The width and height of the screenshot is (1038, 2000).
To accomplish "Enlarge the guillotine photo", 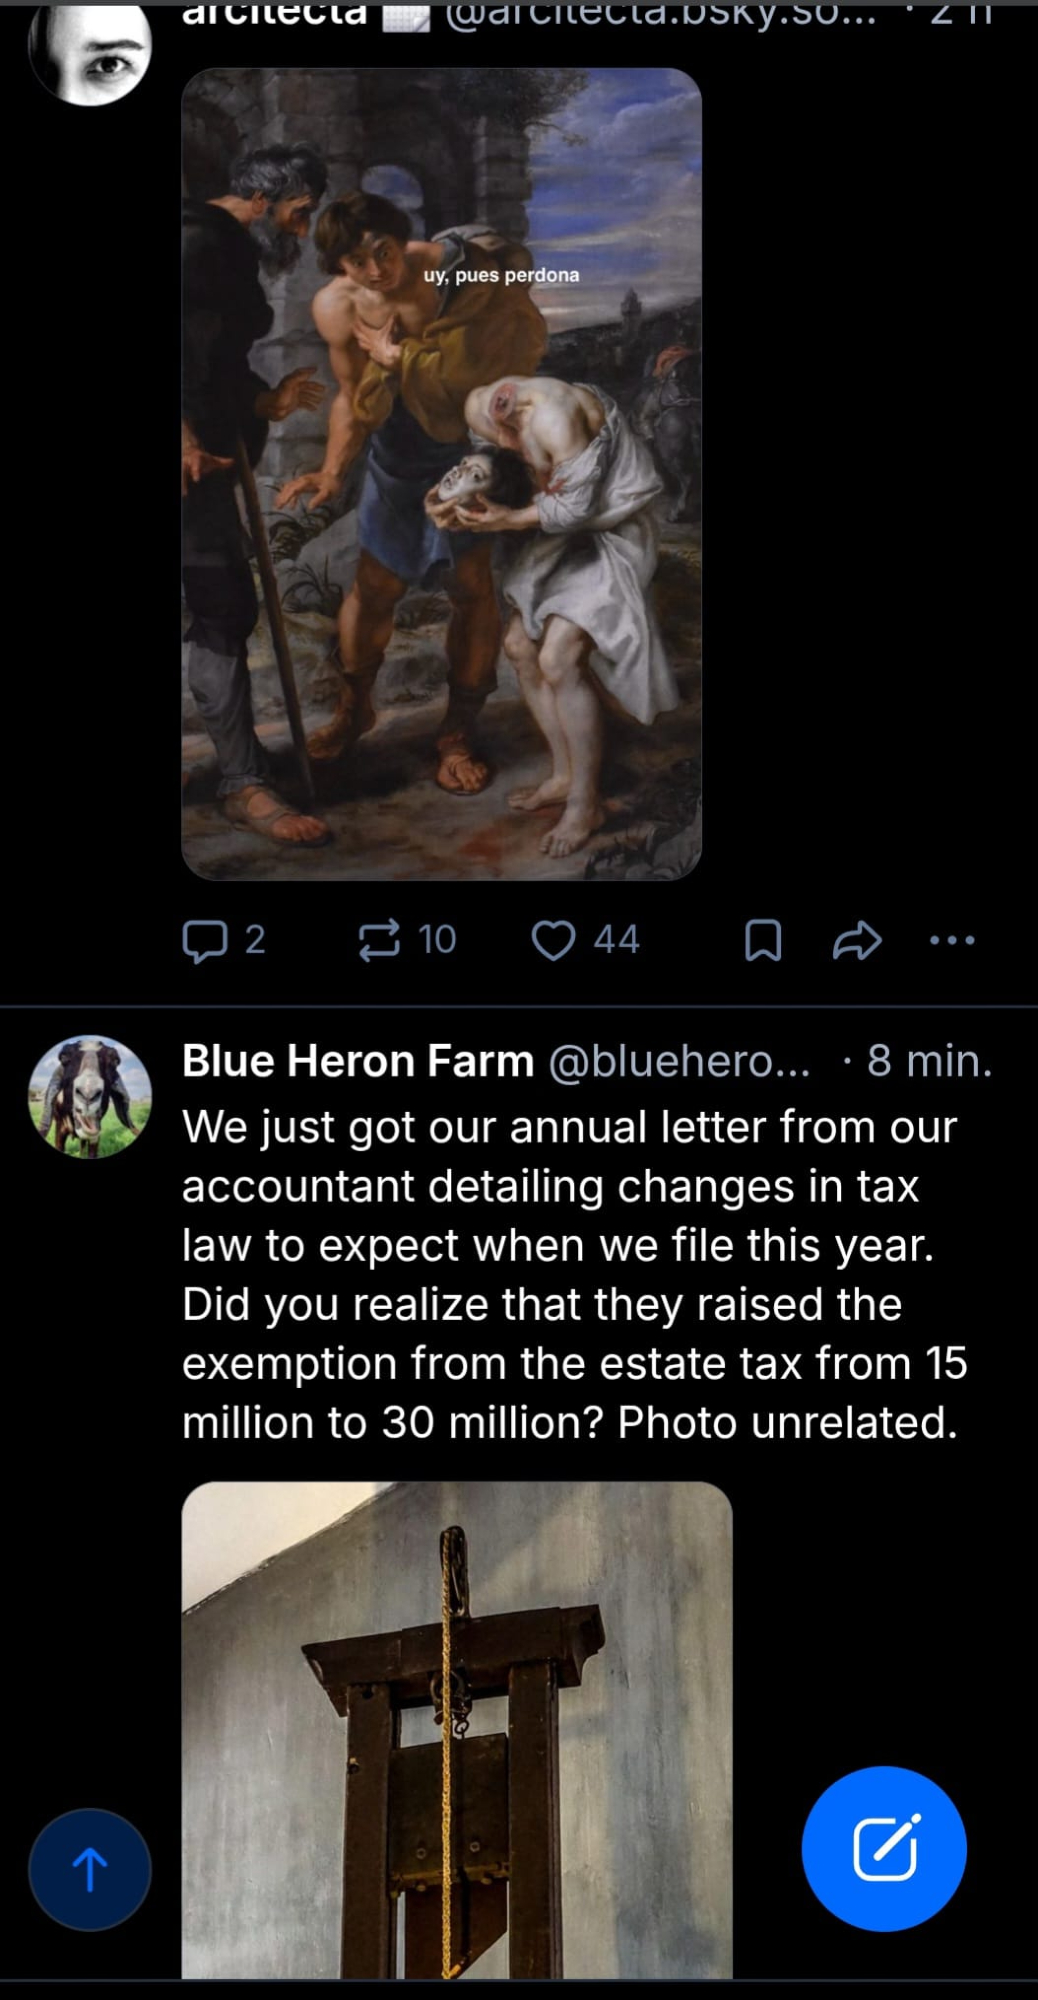I will pyautogui.click(x=457, y=1729).
